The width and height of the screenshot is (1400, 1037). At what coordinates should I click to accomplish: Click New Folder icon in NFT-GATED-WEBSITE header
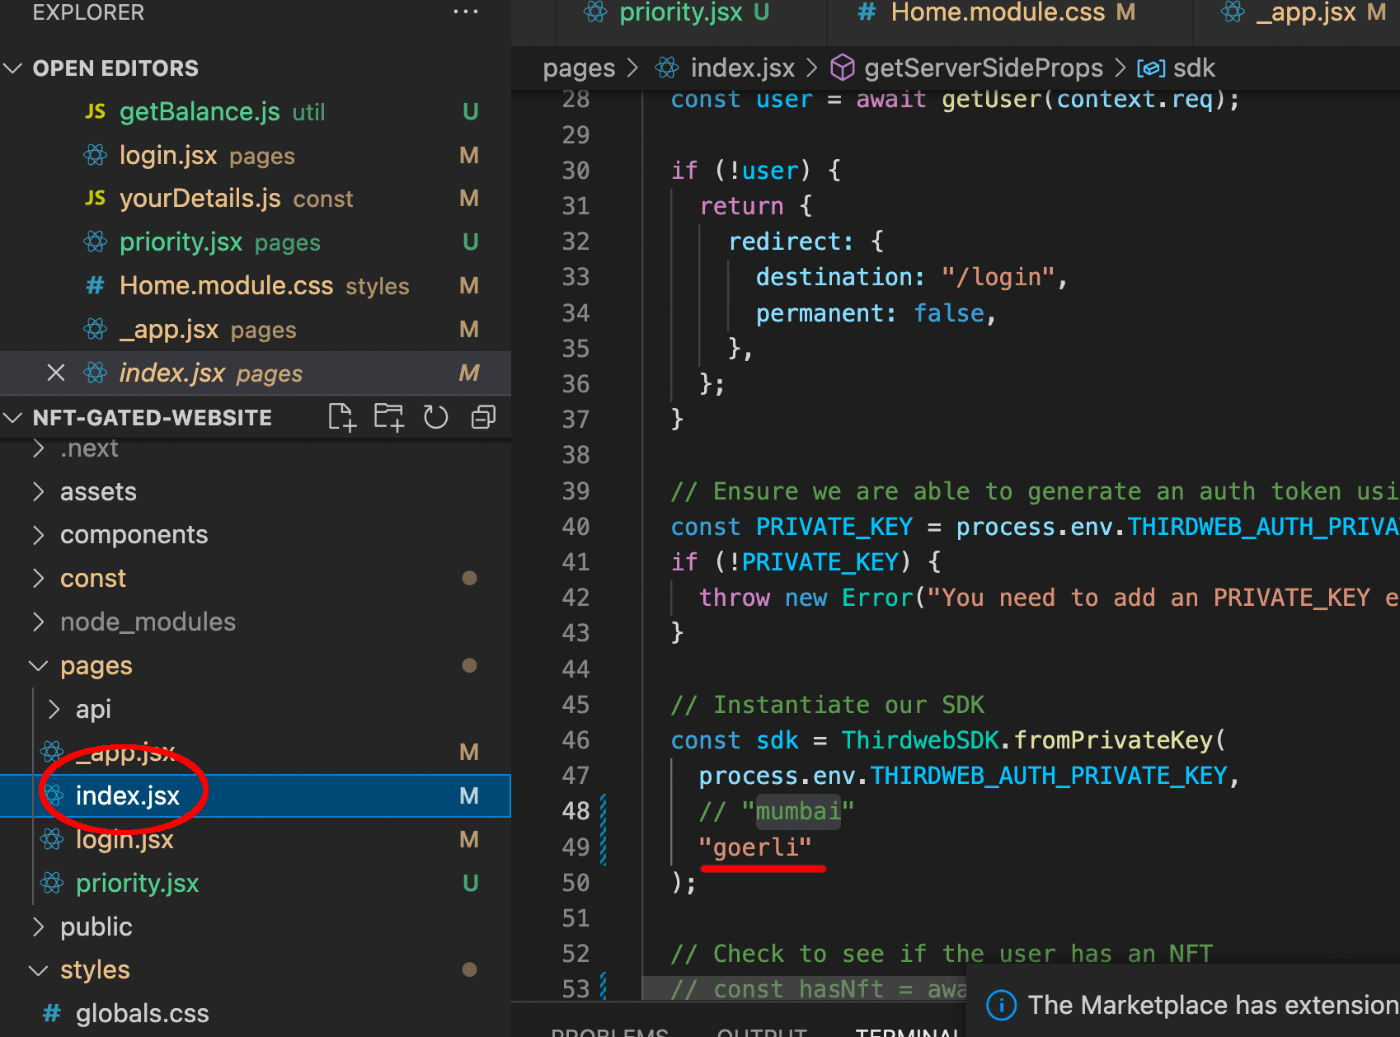389,417
